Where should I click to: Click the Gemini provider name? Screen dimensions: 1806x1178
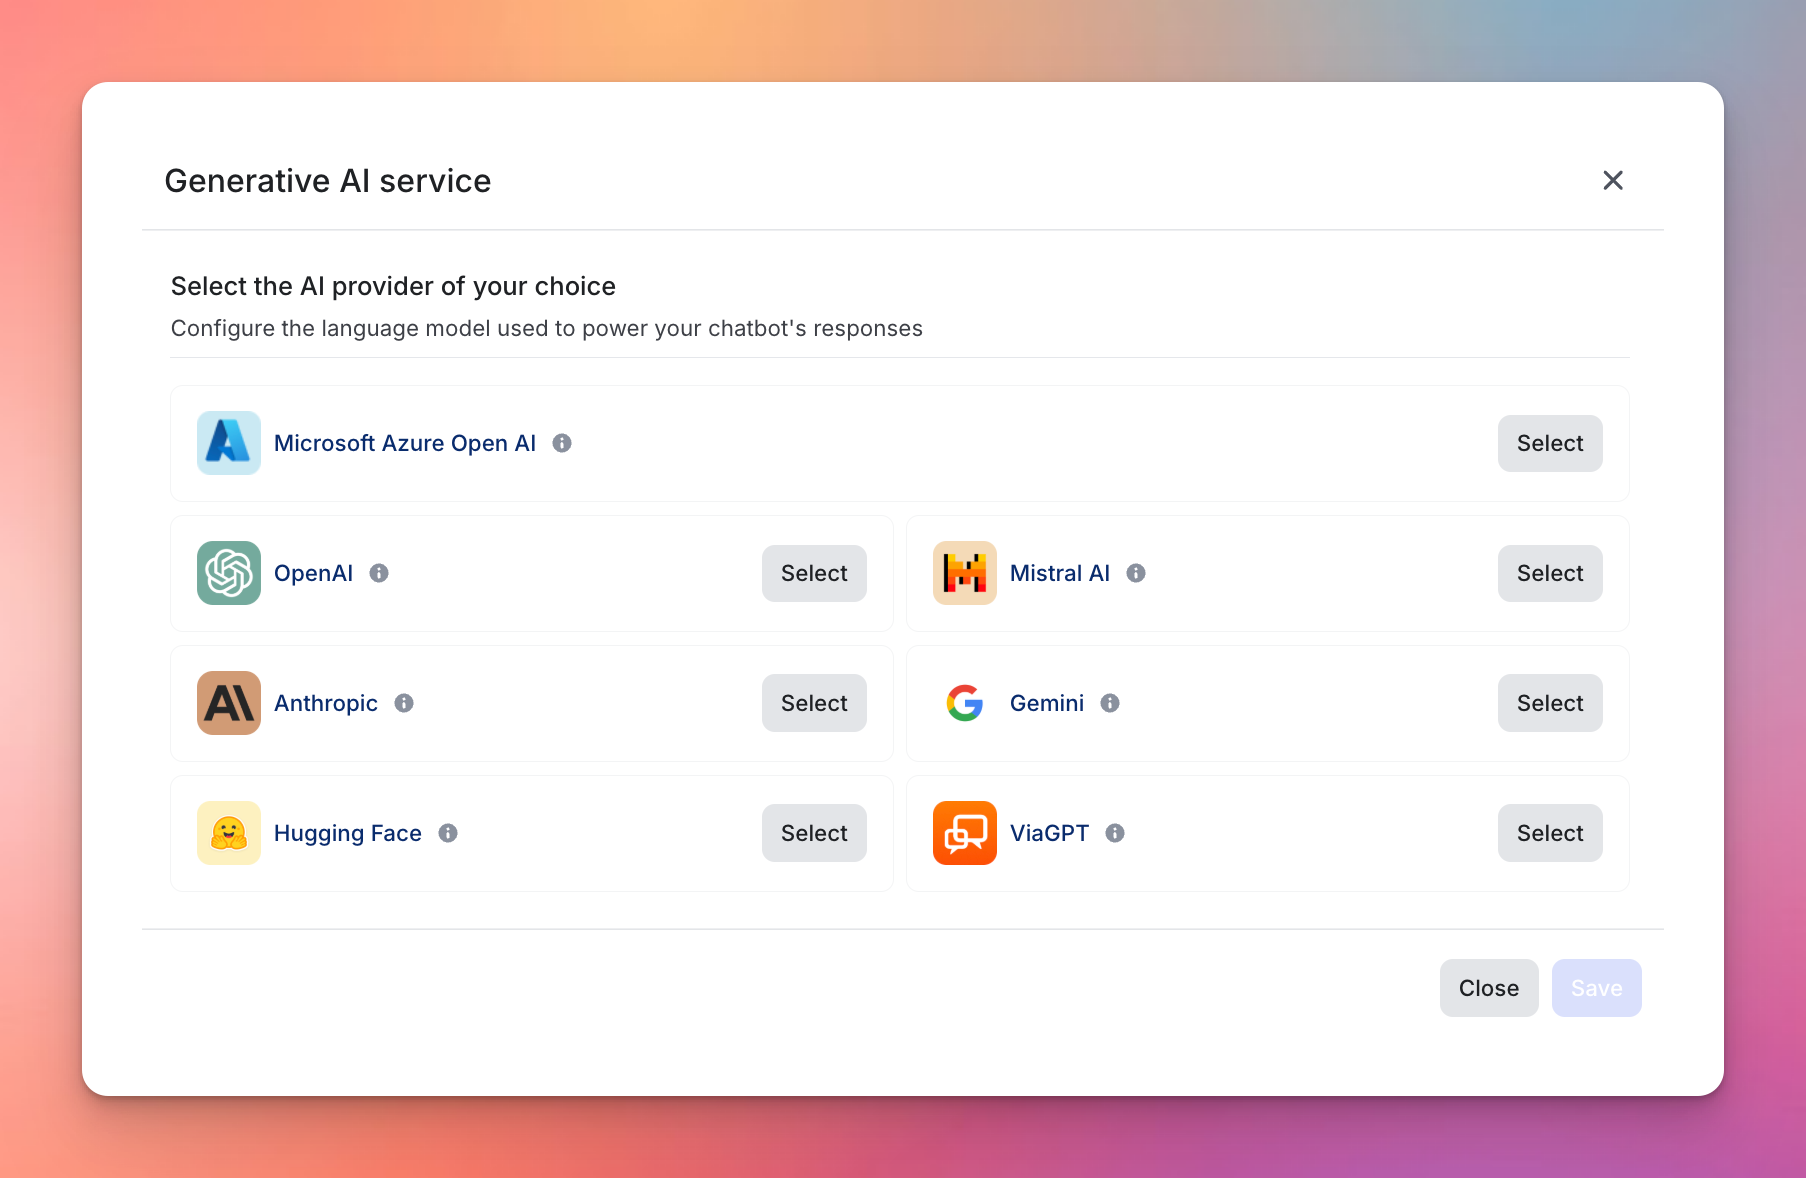coord(1047,703)
